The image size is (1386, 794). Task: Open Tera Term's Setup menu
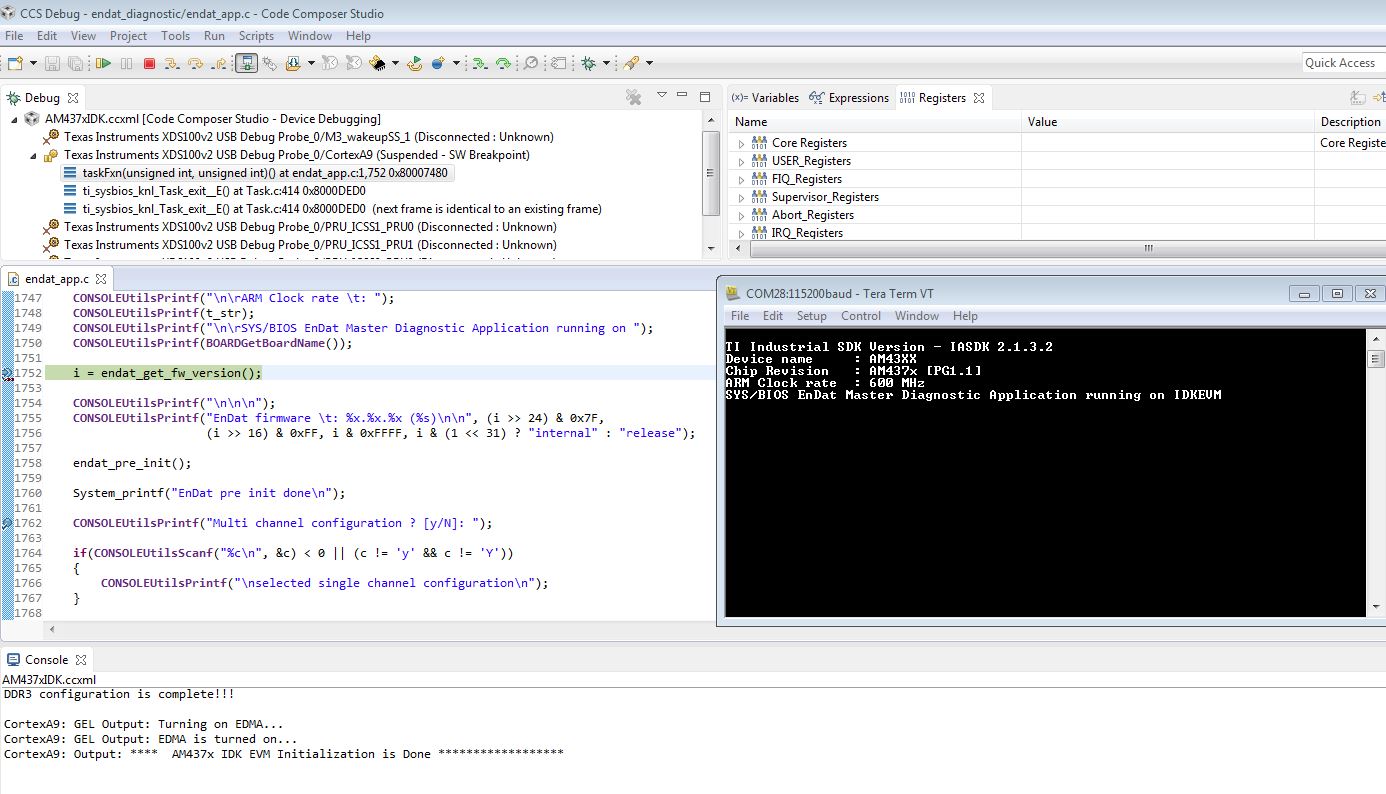811,316
